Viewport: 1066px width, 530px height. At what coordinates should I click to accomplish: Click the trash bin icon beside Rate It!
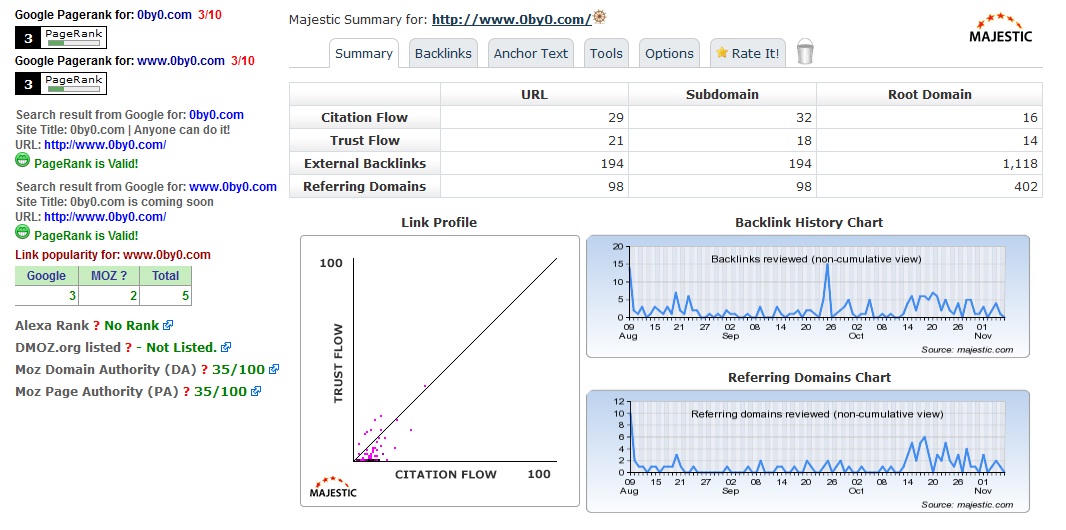pos(805,52)
